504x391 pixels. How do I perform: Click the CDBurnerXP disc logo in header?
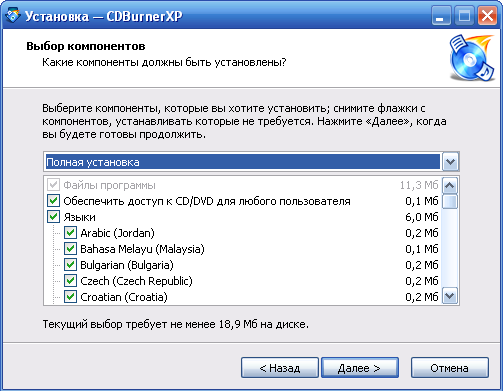click(472, 58)
